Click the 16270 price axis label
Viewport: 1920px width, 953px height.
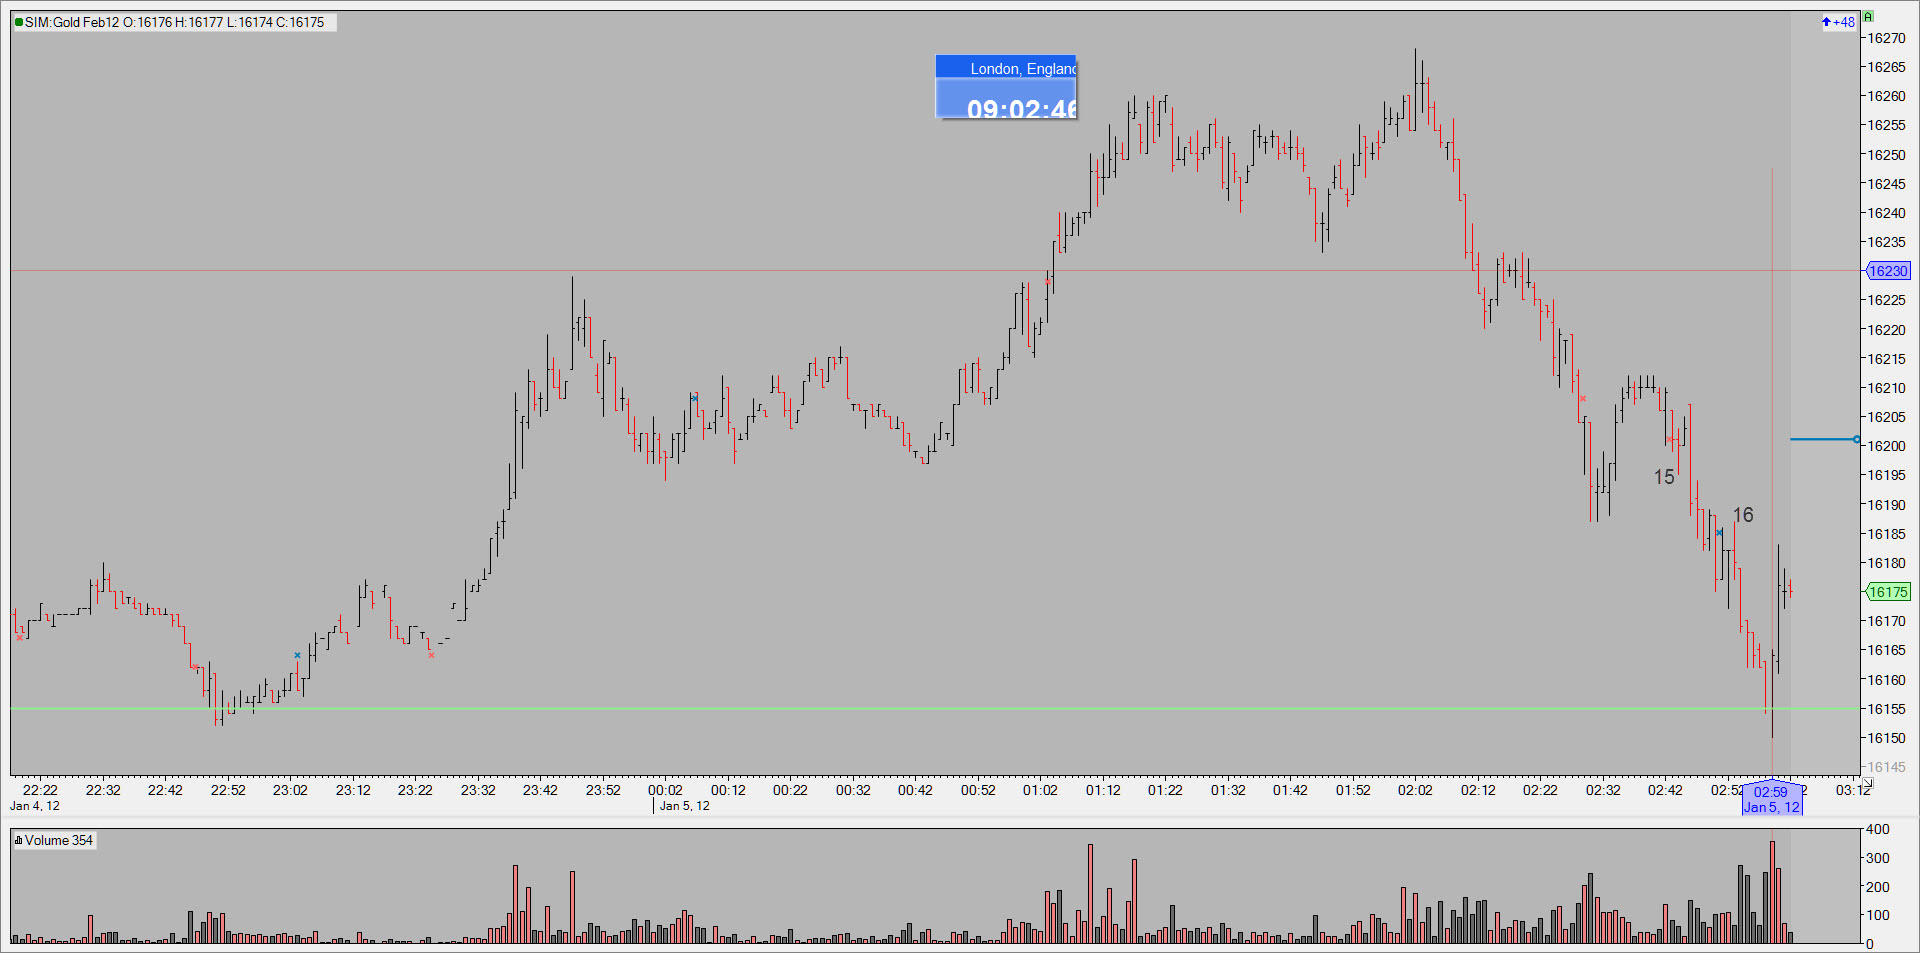click(1887, 38)
